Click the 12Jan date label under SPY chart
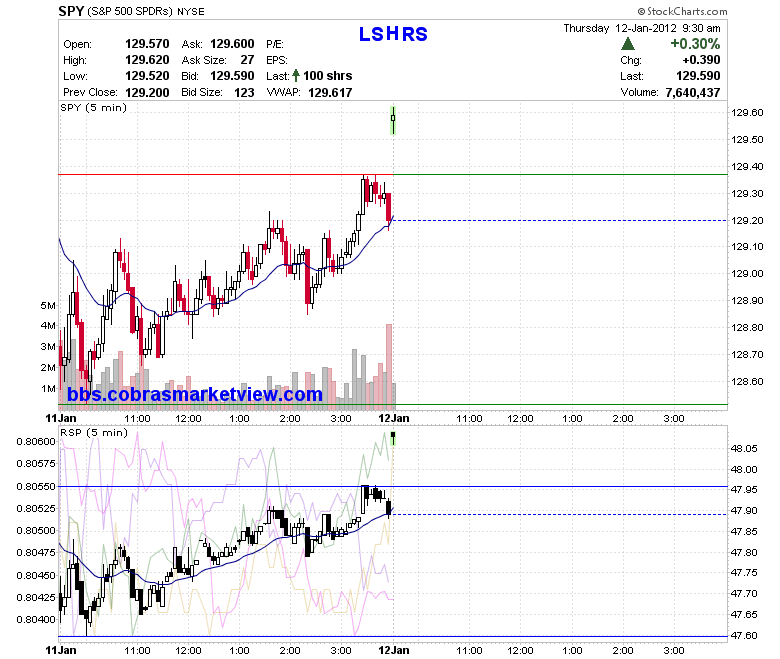Screen dimensions: 780x659 coord(393,418)
